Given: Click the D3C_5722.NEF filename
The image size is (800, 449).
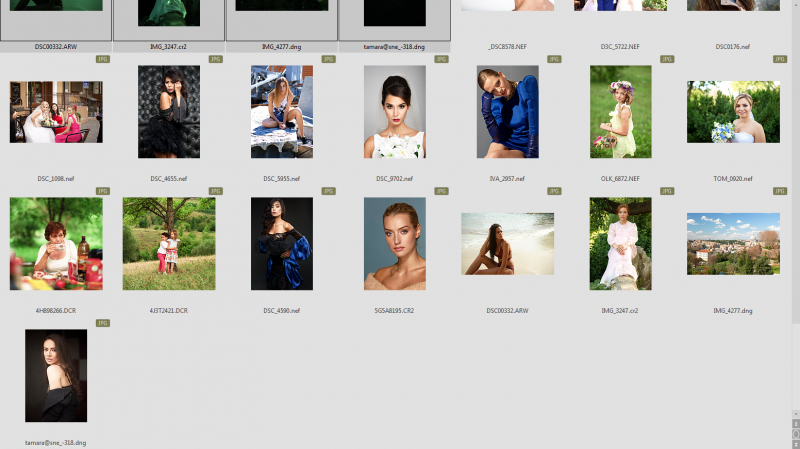Looking at the screenshot, I should [620, 46].
